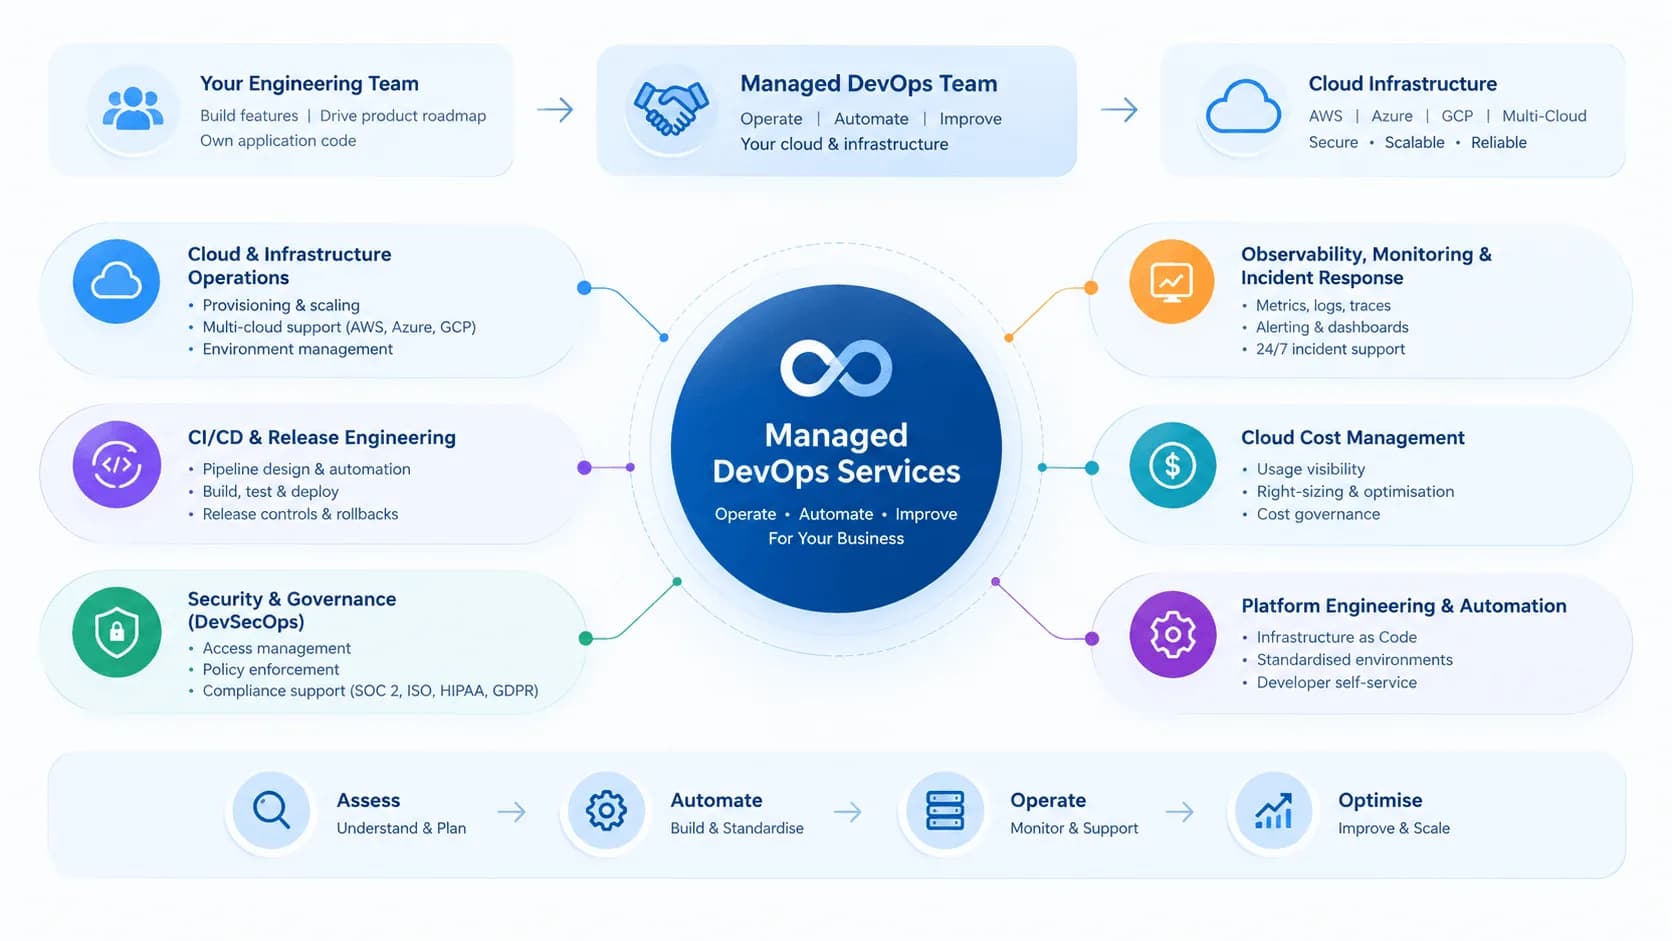Click the green shield lock icon for Security & Governance
This screenshot has width=1672, height=941.
(117, 632)
